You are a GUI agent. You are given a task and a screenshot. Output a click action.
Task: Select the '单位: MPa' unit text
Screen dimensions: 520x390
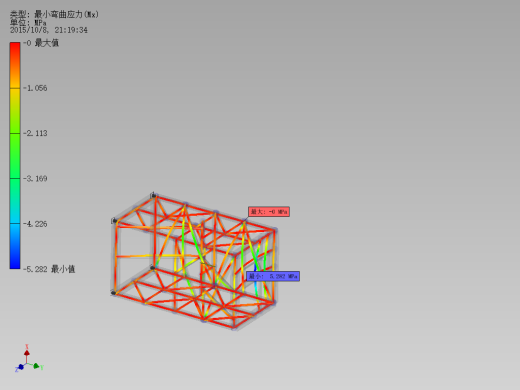pos(28,23)
